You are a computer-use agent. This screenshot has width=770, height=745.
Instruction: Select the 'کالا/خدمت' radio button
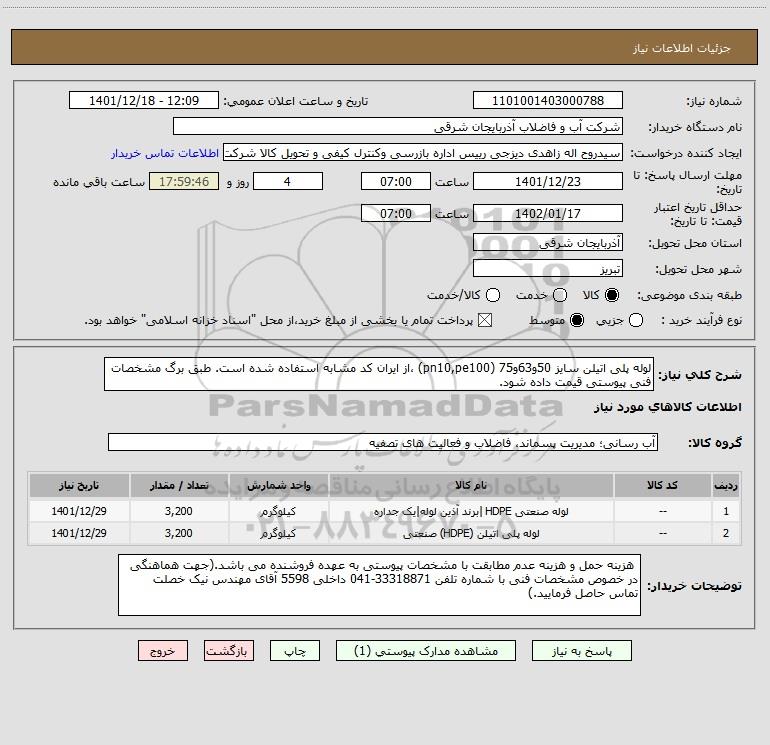pos(493,295)
